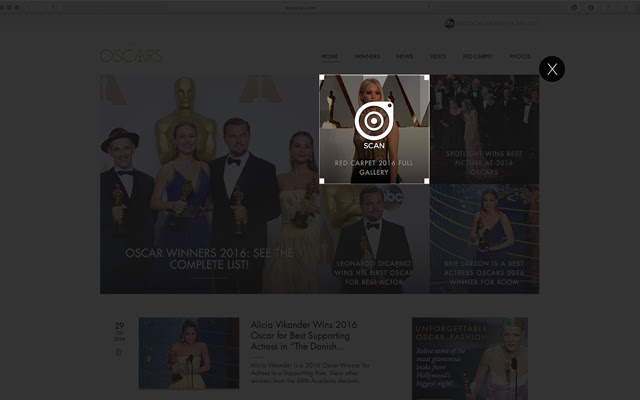This screenshot has width=640, height=400.
Task: Open the Winners nav item
Action: 367,56
